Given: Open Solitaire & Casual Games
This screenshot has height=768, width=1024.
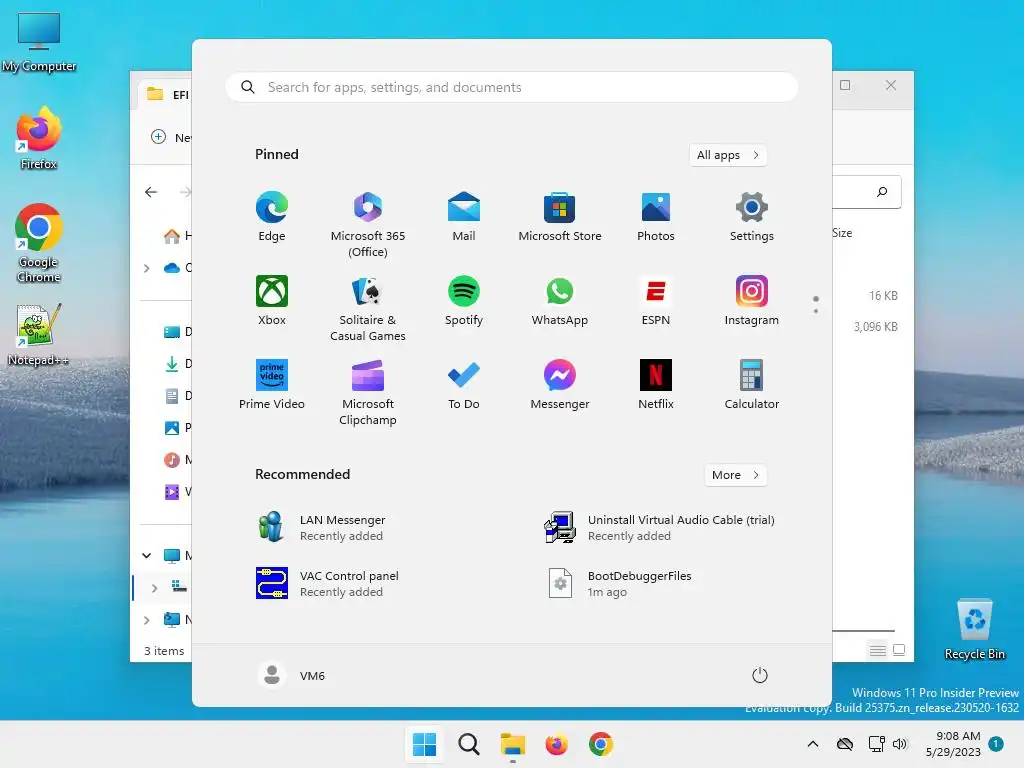Looking at the screenshot, I should [368, 308].
